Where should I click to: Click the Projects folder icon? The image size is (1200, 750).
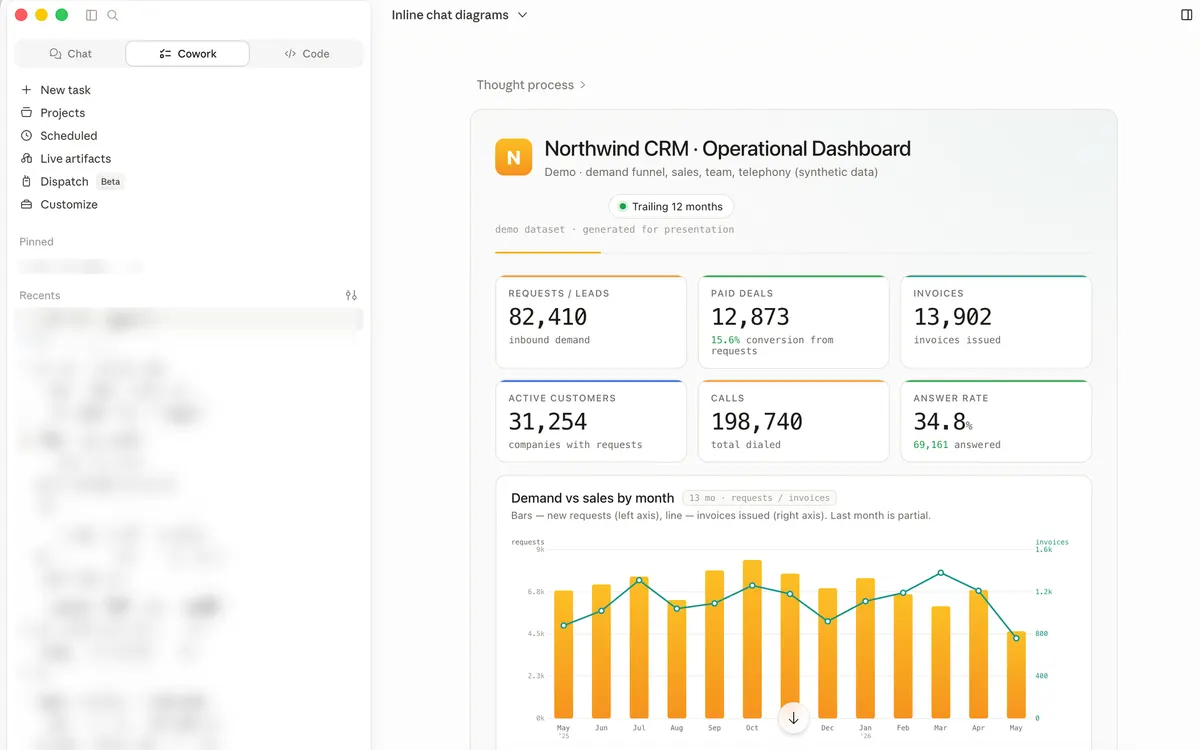pos(26,113)
